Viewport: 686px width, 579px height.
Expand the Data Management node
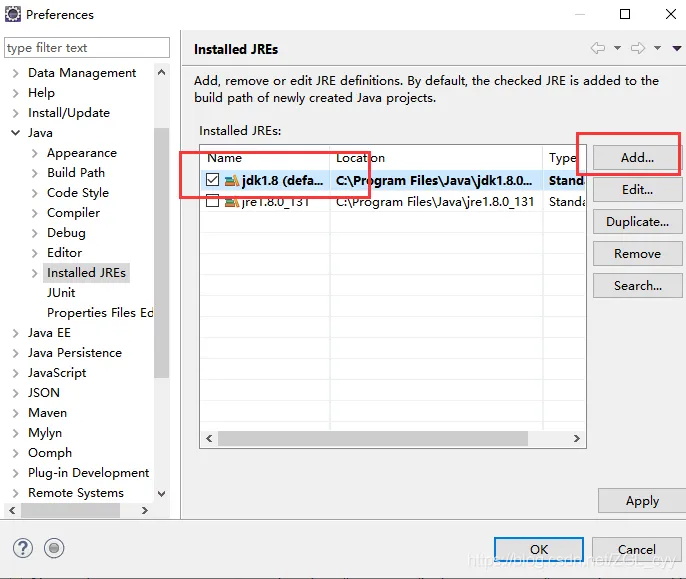(x=16, y=73)
